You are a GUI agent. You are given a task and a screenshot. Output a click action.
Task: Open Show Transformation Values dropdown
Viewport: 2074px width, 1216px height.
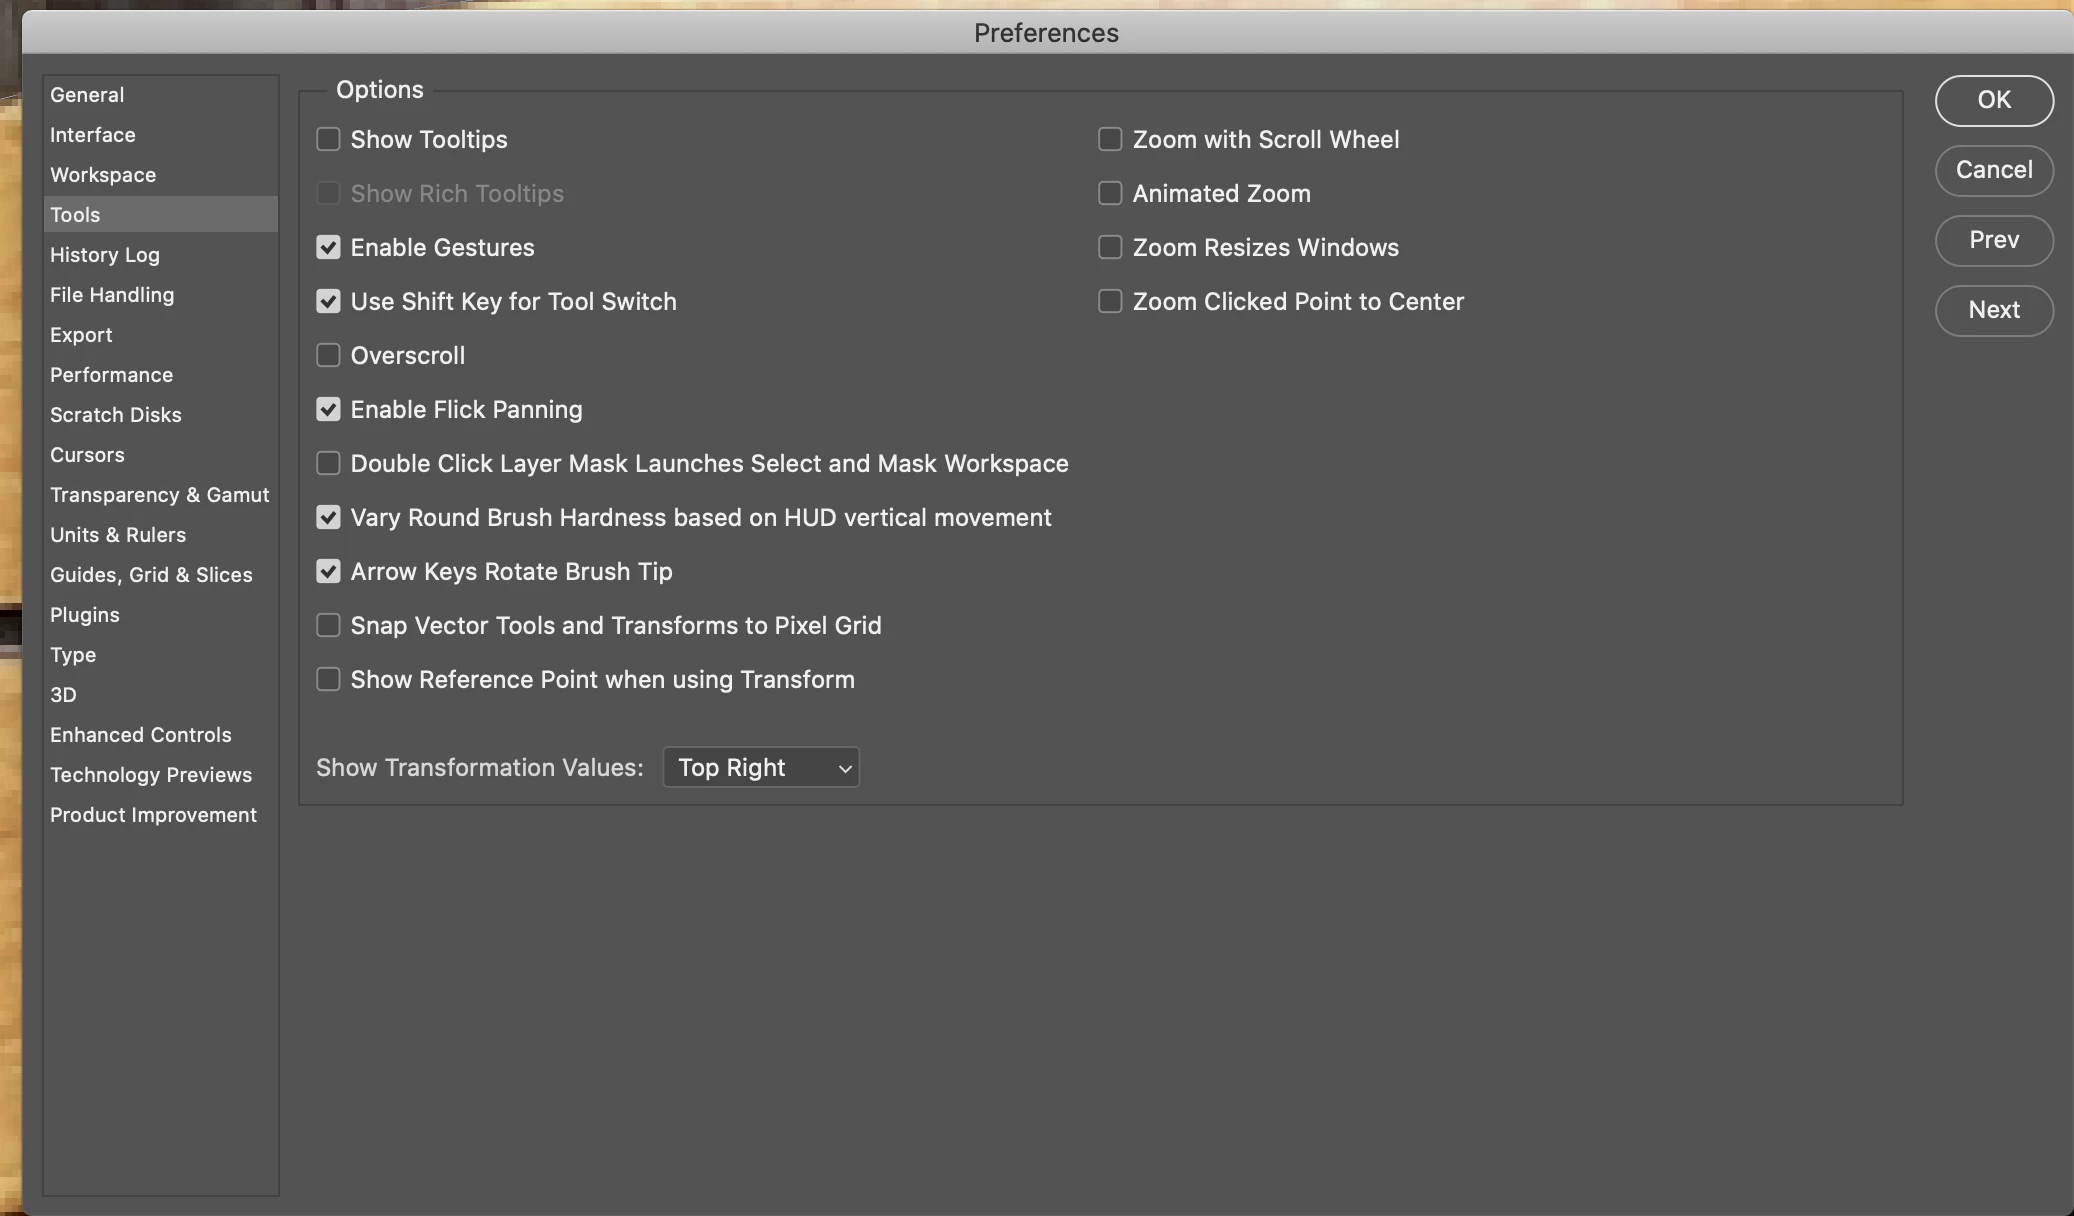coord(761,767)
